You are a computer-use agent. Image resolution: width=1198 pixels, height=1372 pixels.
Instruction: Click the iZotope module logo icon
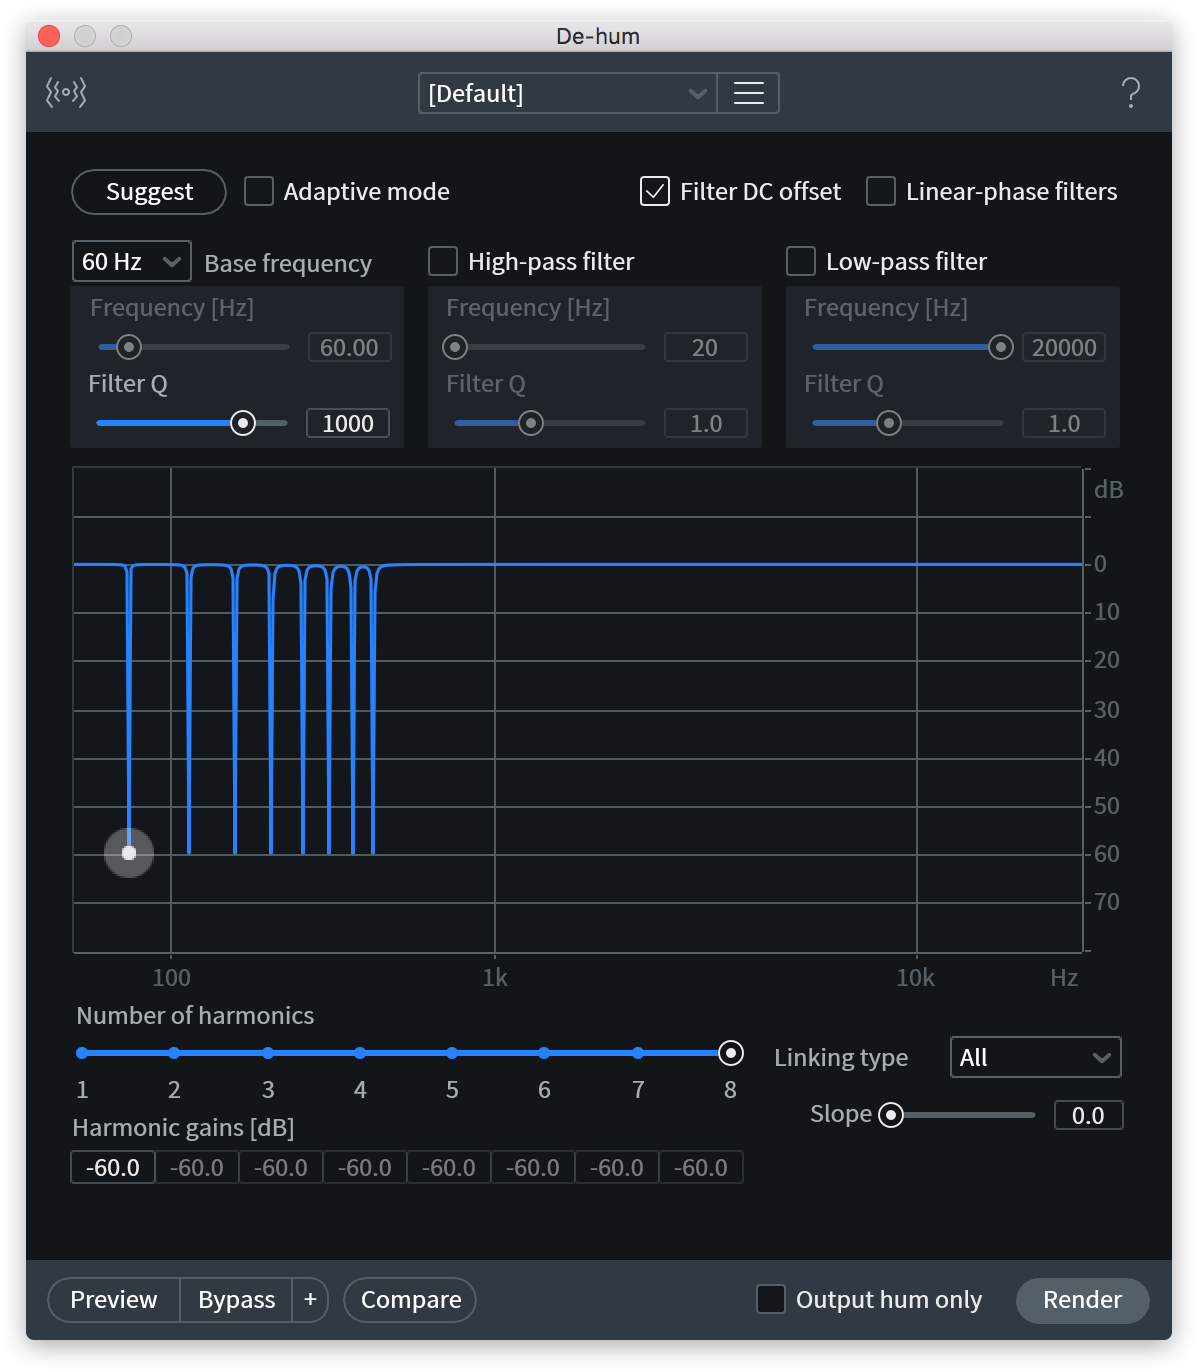click(x=66, y=93)
